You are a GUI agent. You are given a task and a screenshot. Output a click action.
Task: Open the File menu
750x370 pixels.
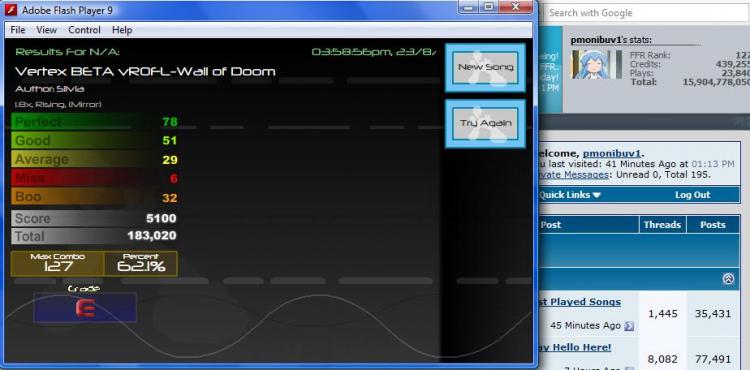18,30
